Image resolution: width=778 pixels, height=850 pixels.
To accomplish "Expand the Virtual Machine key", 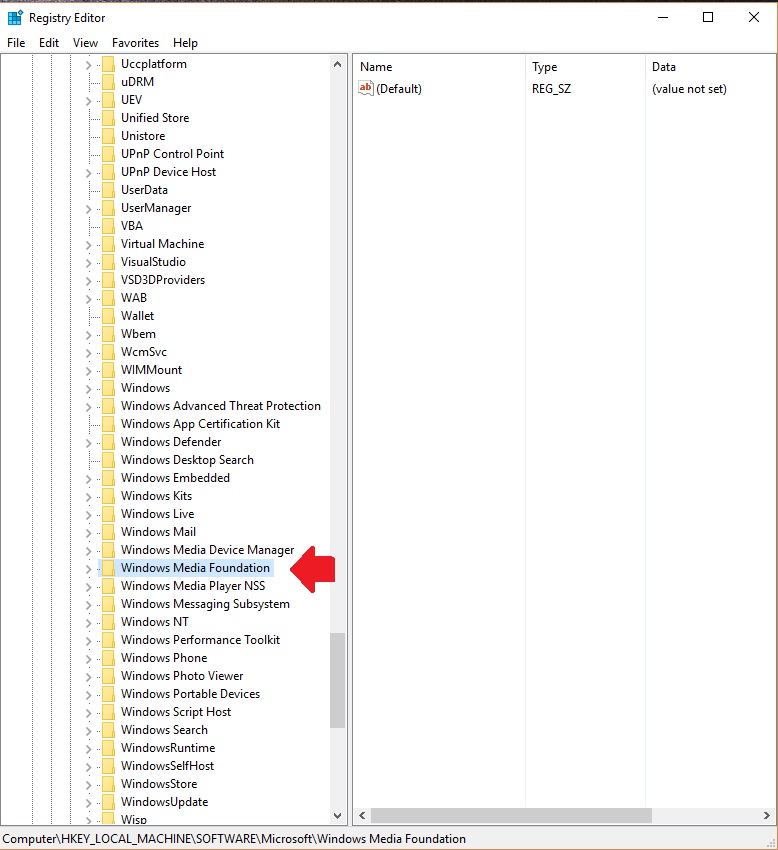I will (88, 245).
